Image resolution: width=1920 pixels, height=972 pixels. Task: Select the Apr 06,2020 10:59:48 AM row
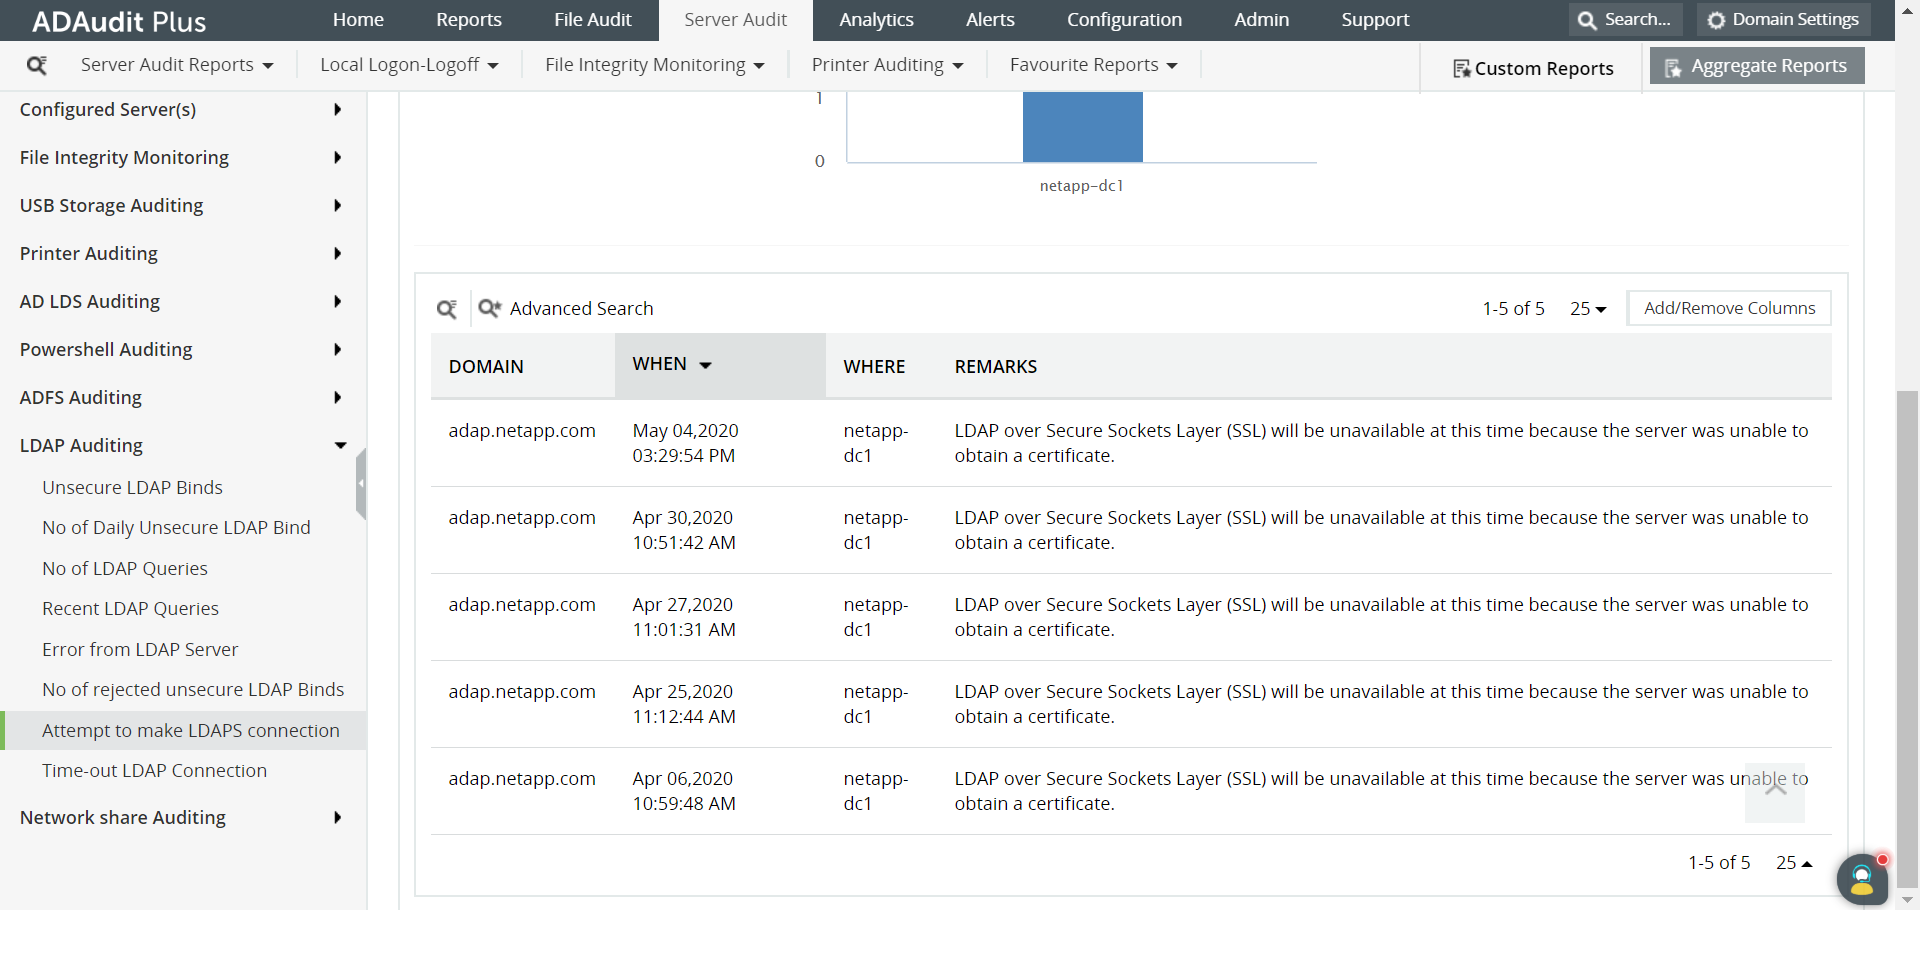[x=1131, y=791]
